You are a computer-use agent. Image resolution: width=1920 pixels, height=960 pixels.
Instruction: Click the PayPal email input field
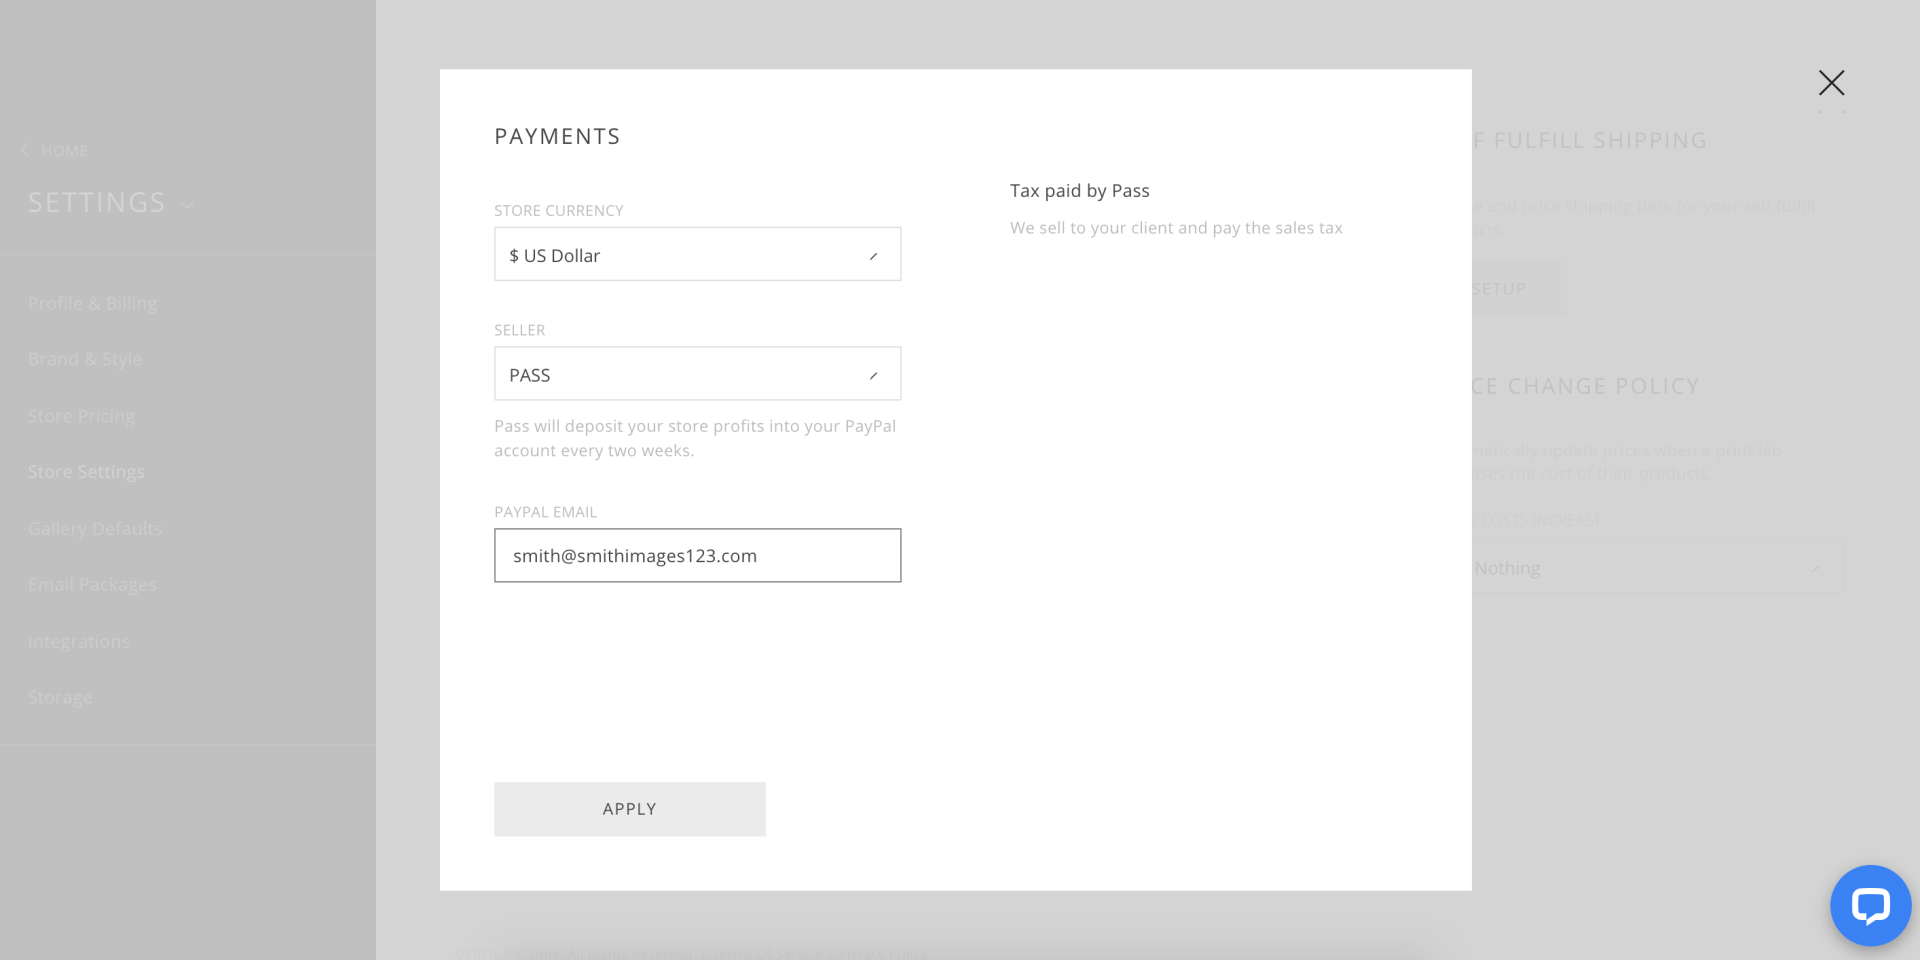click(x=697, y=556)
